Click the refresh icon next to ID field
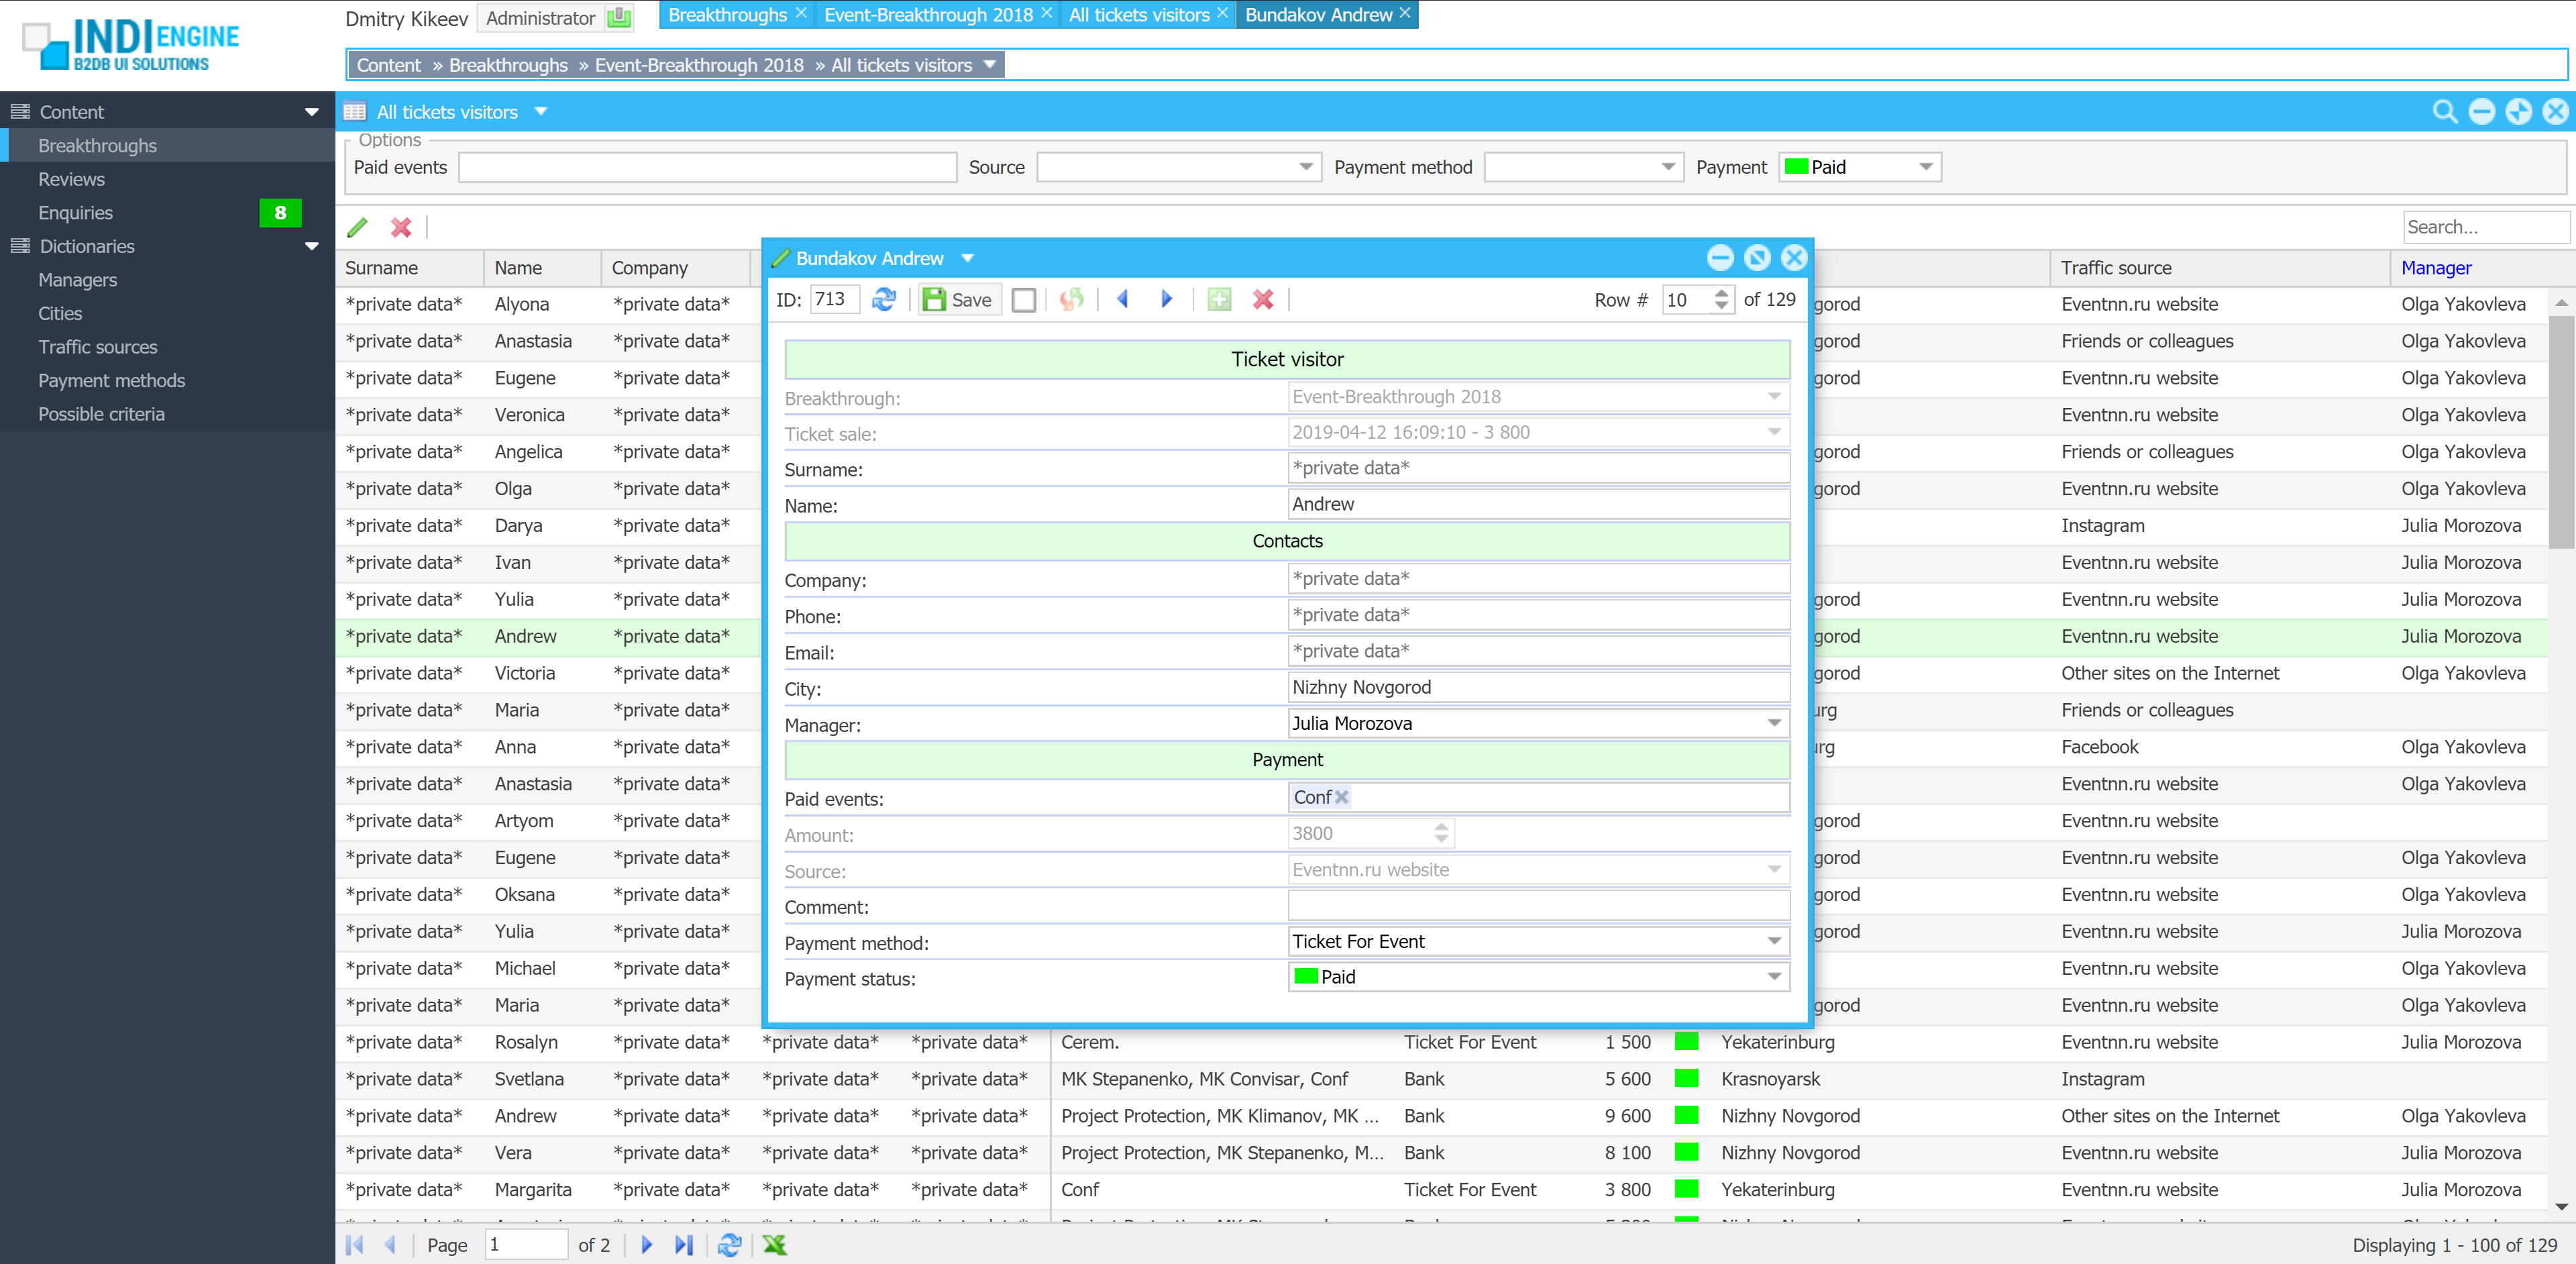2576x1264 pixels. tap(883, 299)
